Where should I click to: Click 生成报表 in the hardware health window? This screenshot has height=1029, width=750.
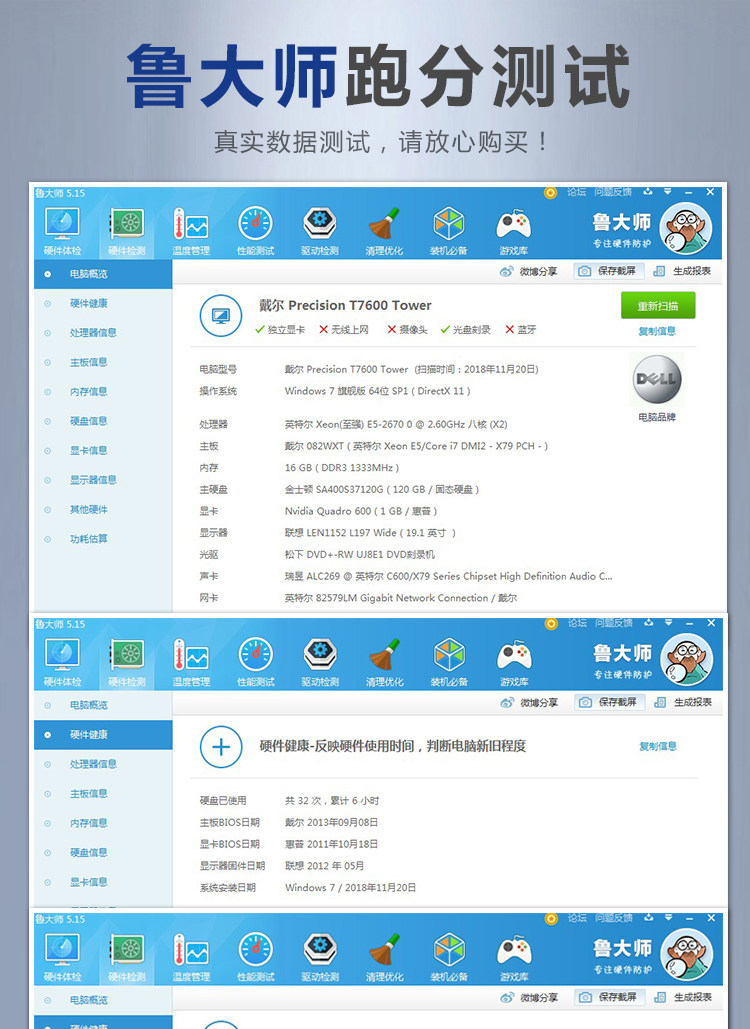point(684,702)
